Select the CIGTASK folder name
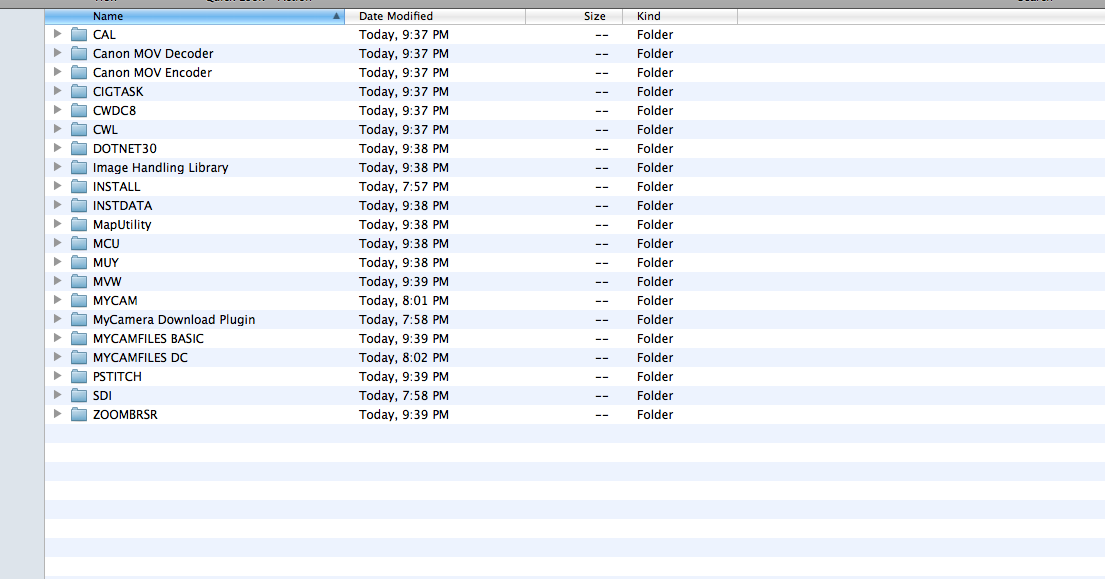This screenshot has height=579, width=1105. pos(118,92)
